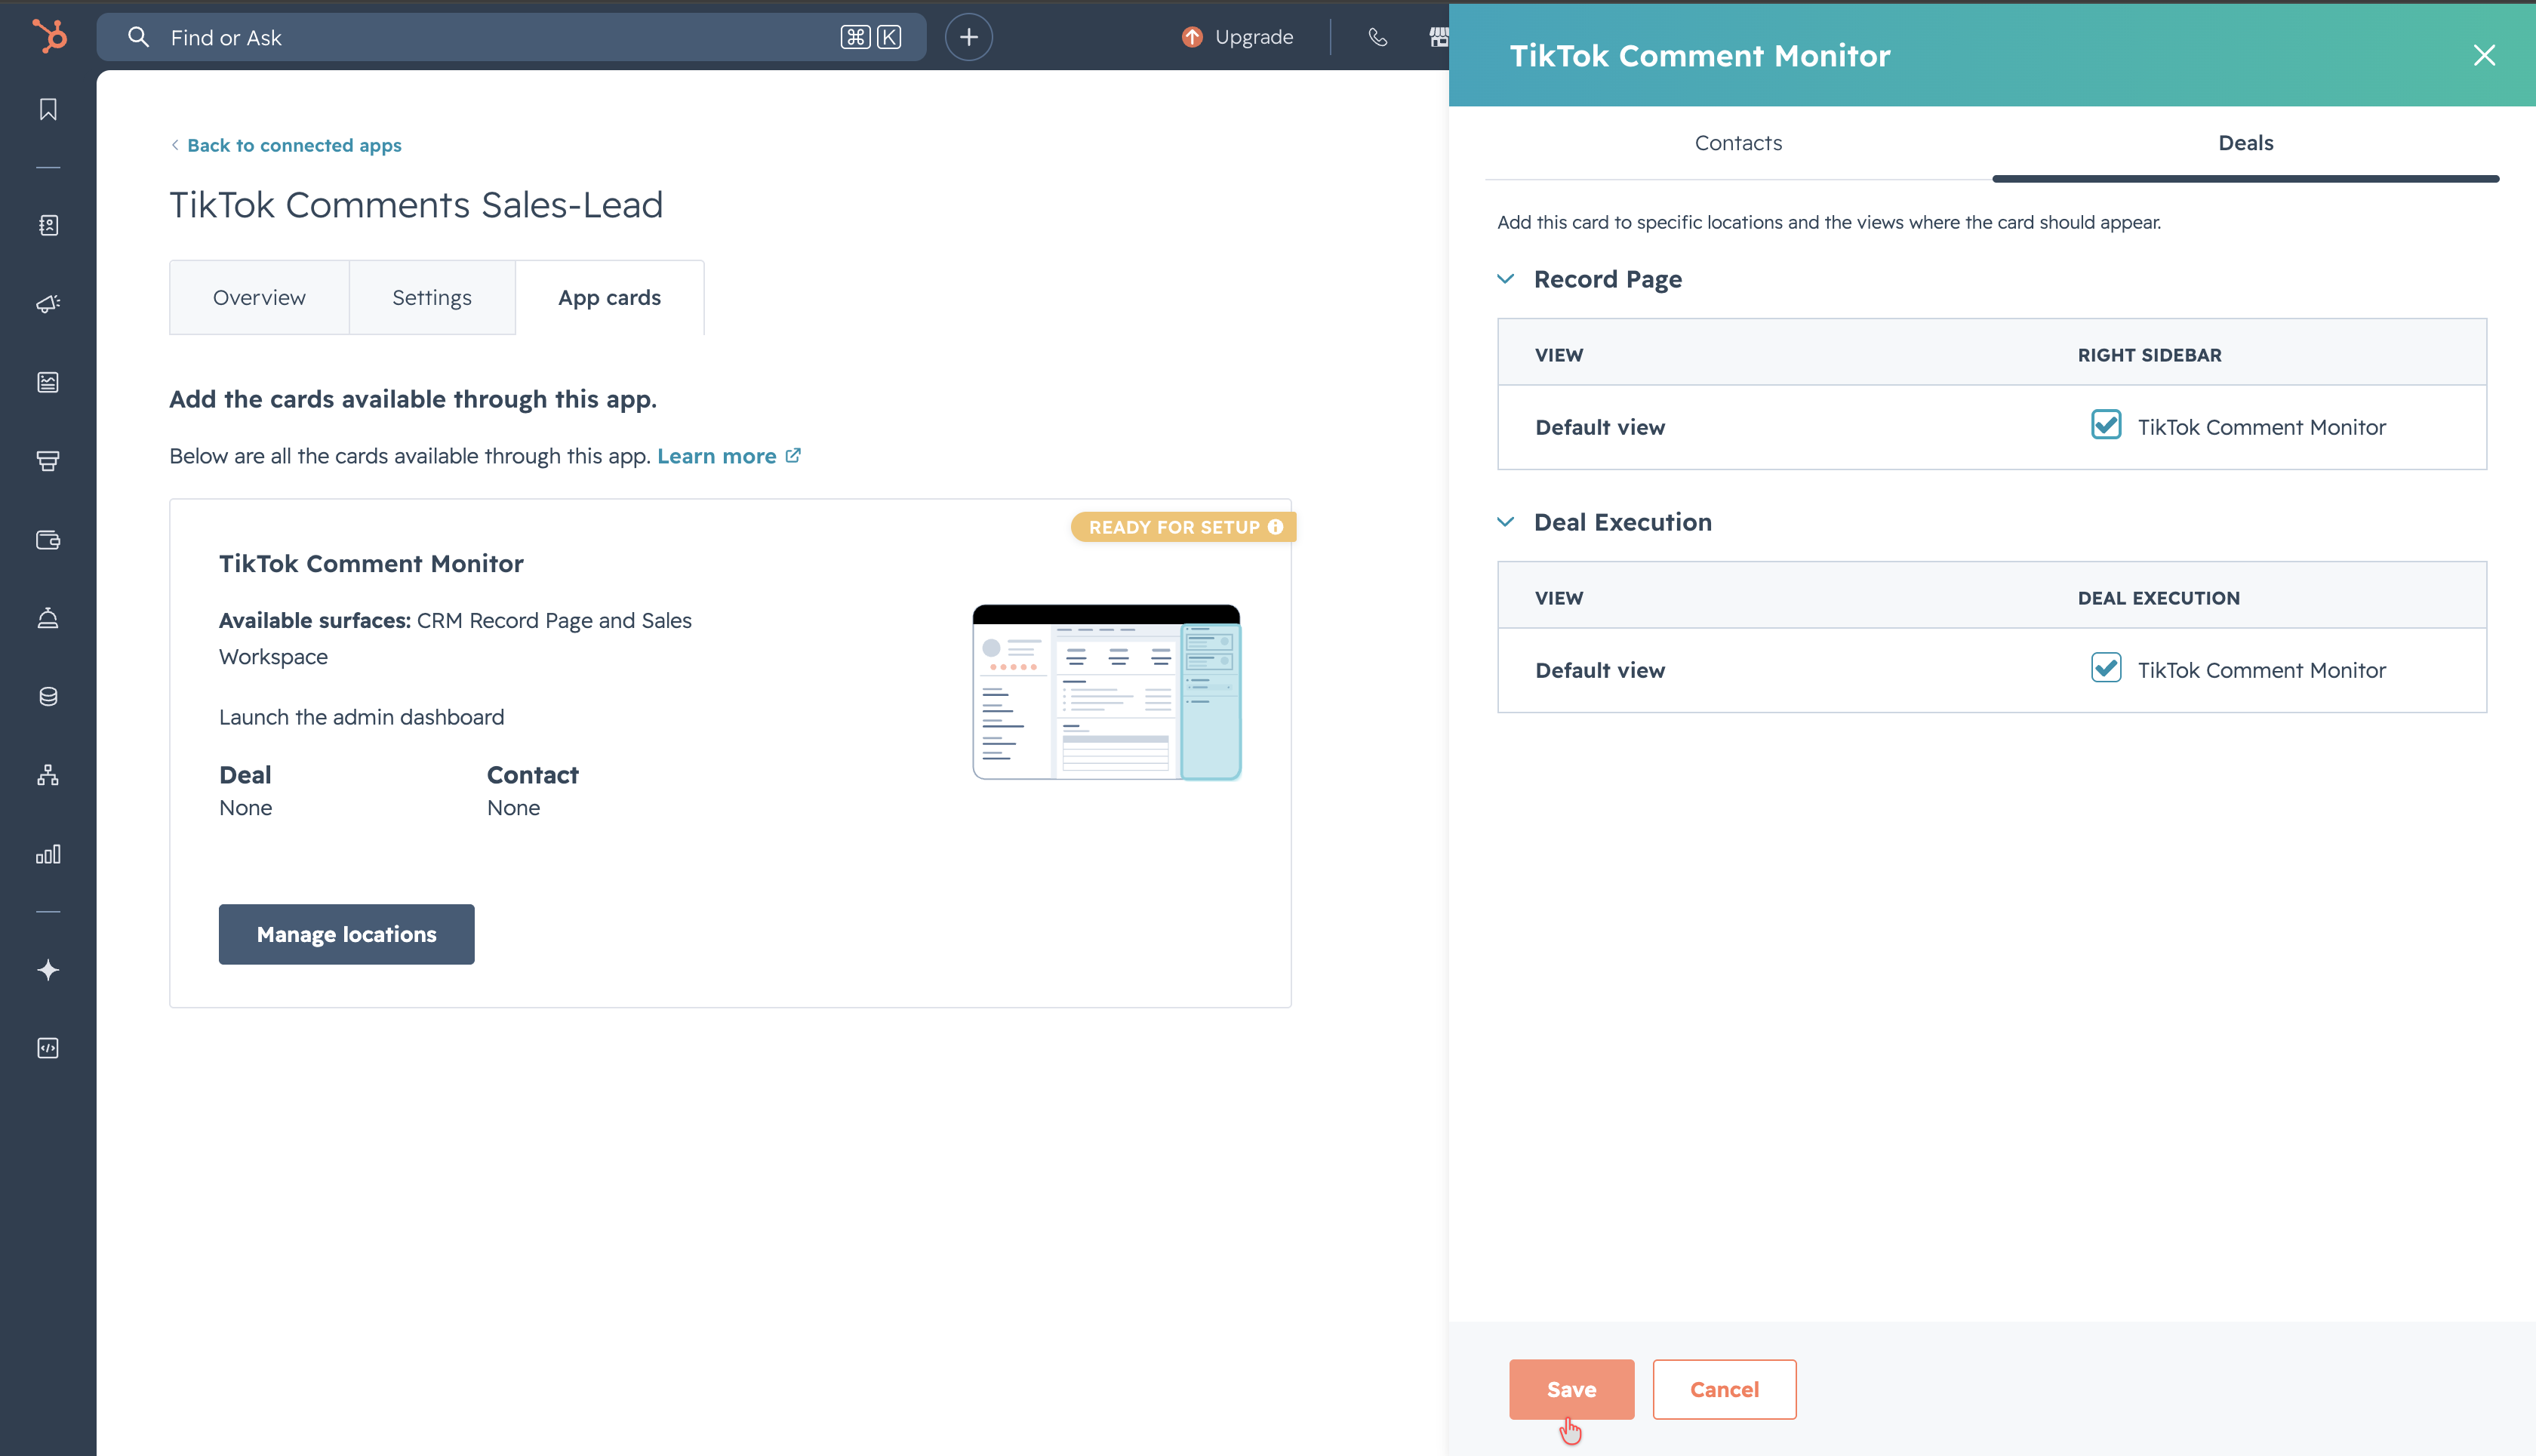Click the HubSpot sprocket logo
The height and width of the screenshot is (1456, 2536).
click(x=49, y=36)
